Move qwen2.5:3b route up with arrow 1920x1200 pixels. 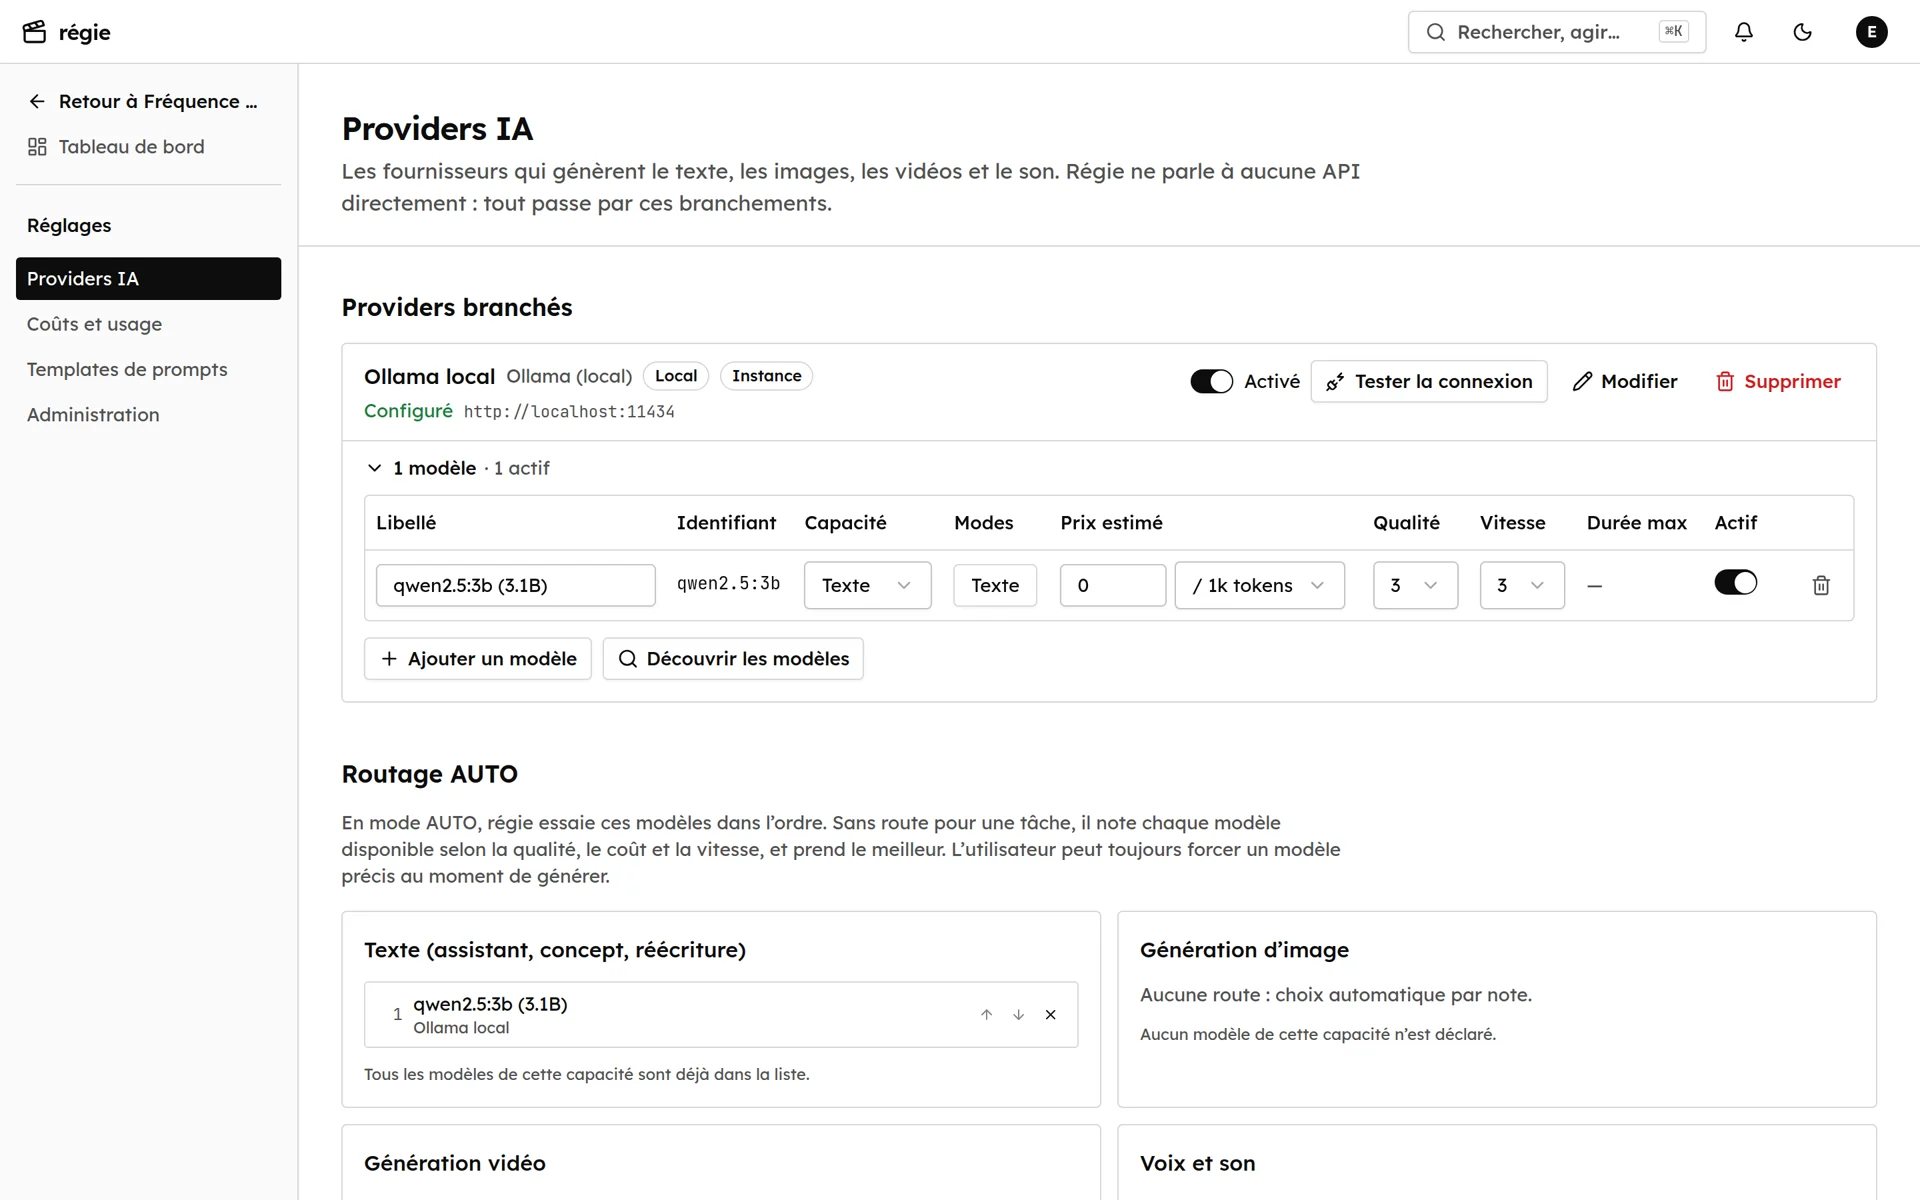986,1014
